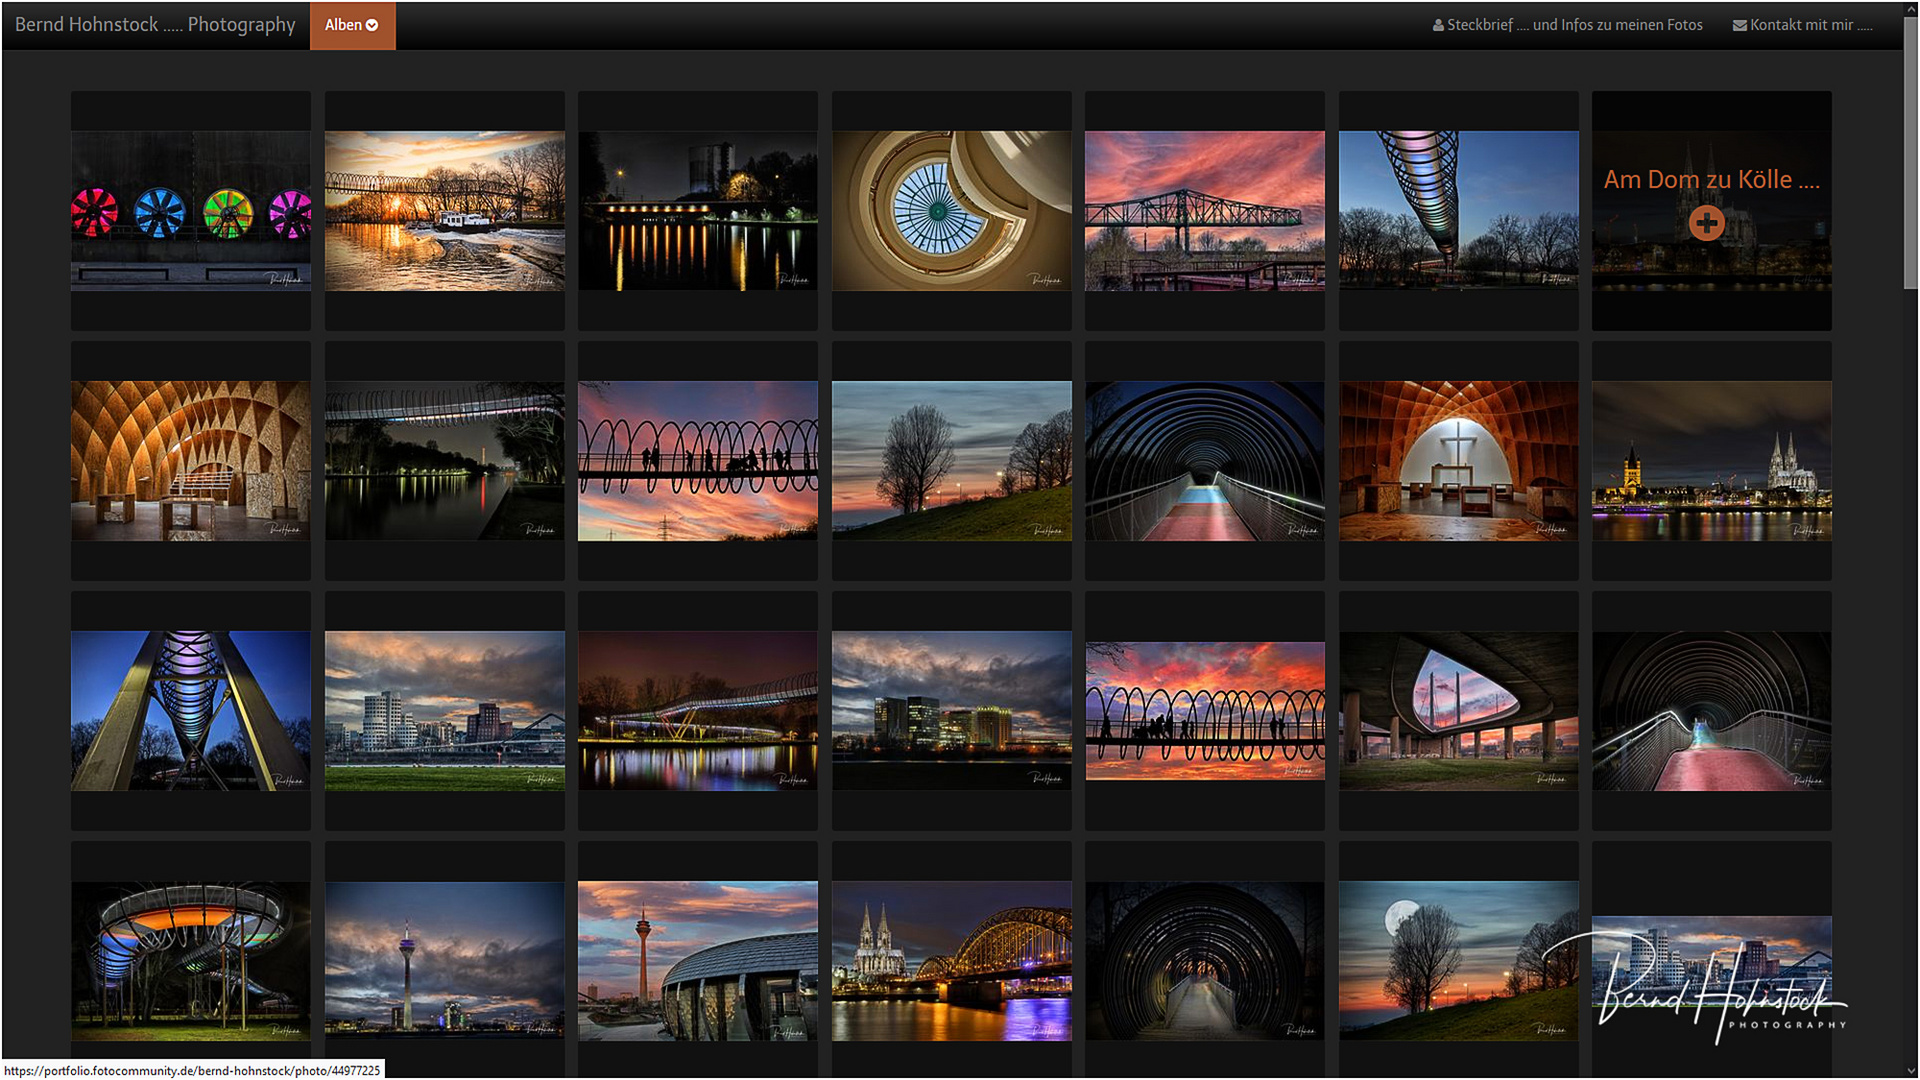The width and height of the screenshot is (1920, 1080).
Task: Click the scrollbar down arrow
Action: point(1911,1071)
